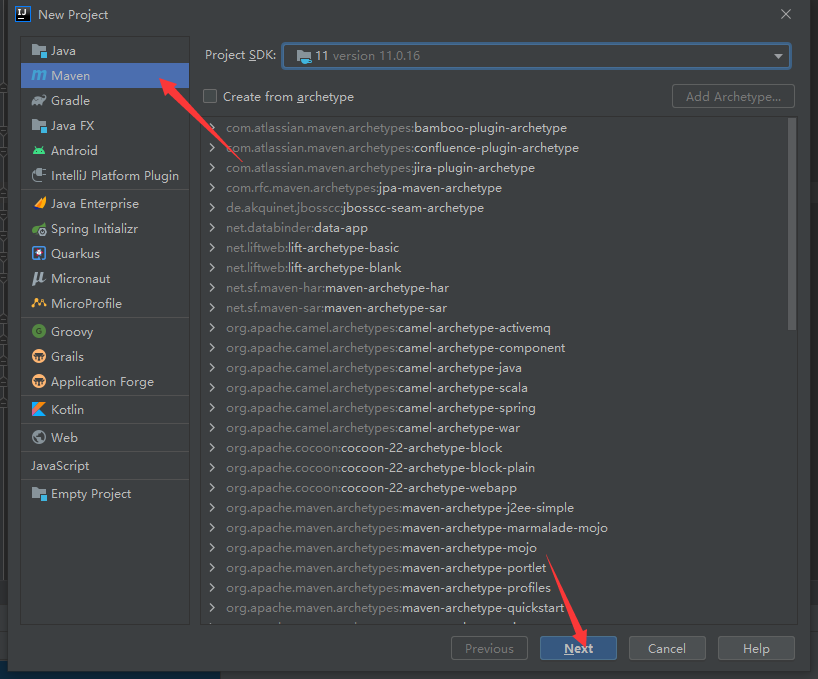Screen dimensions: 818x679
Task: Click the Groovy green circle icon
Action: click(39, 331)
